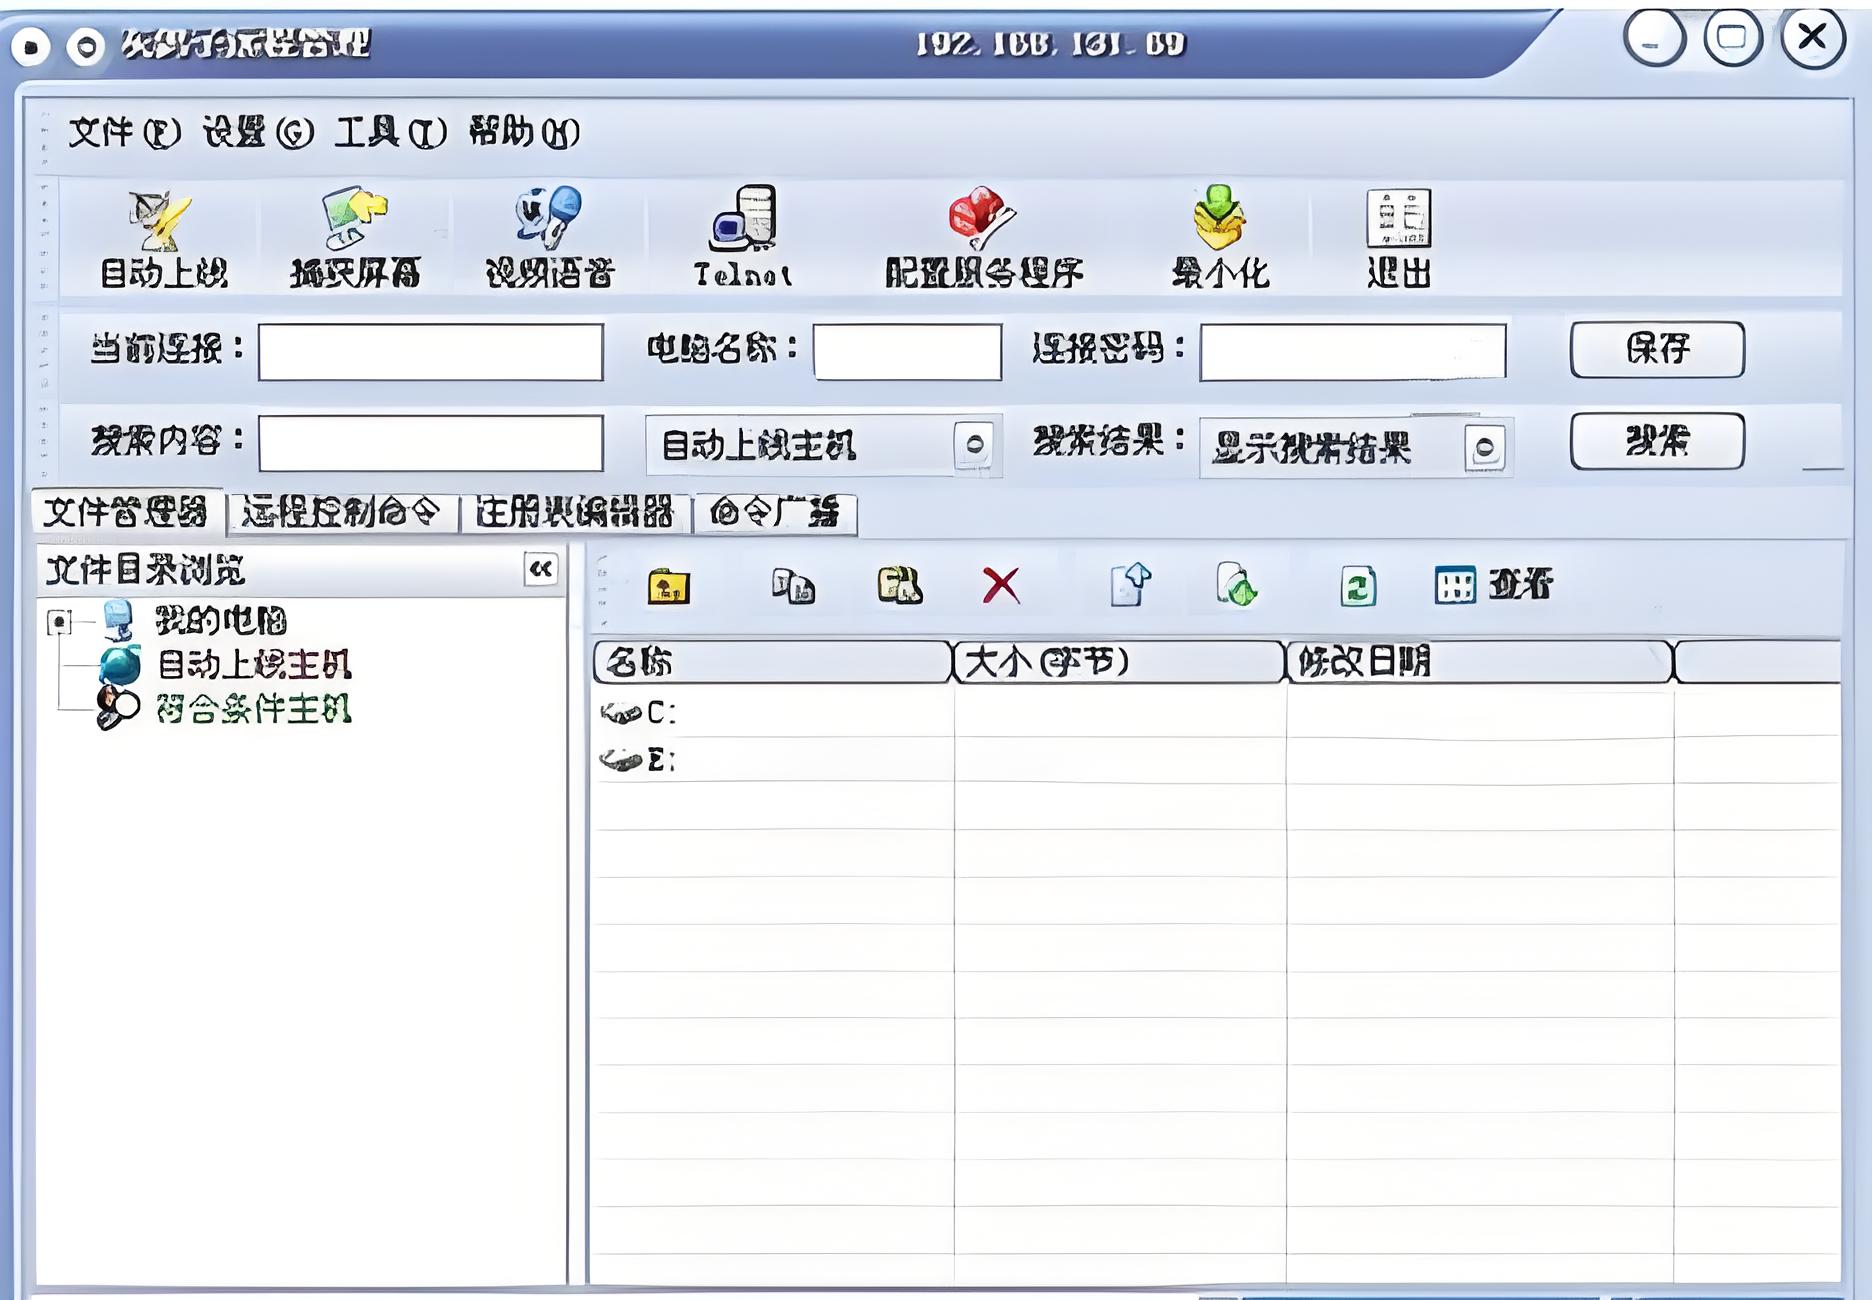Screen dimensions: 1872x1300
Task: Click the 连接密码 input field
Action: (1352, 352)
